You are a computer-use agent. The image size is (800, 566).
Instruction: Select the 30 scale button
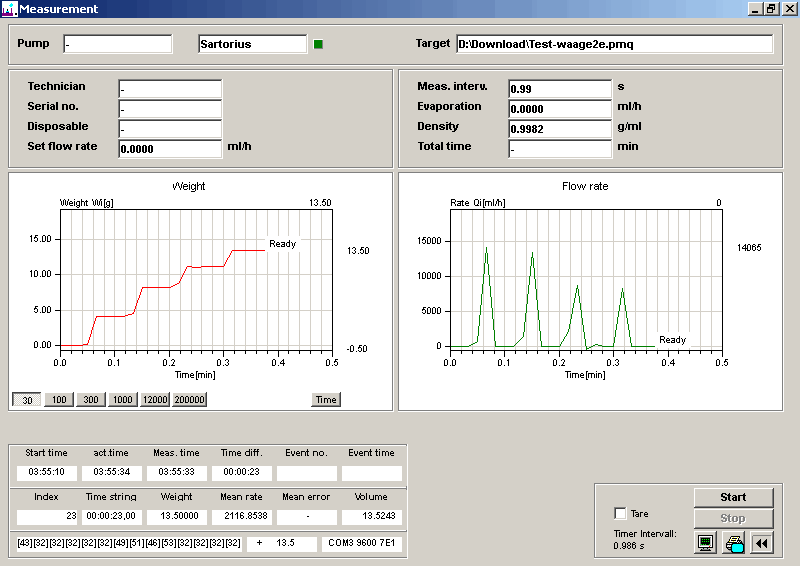[27, 400]
